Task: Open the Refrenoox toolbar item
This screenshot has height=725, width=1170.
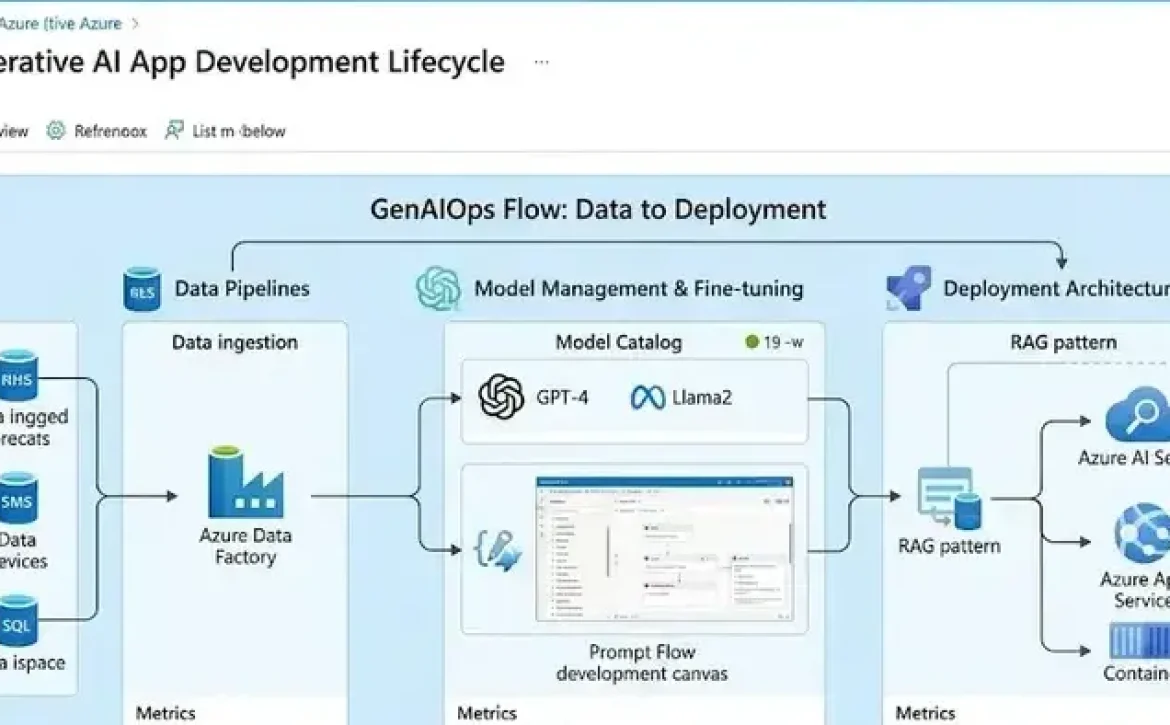Action: tap(97, 131)
